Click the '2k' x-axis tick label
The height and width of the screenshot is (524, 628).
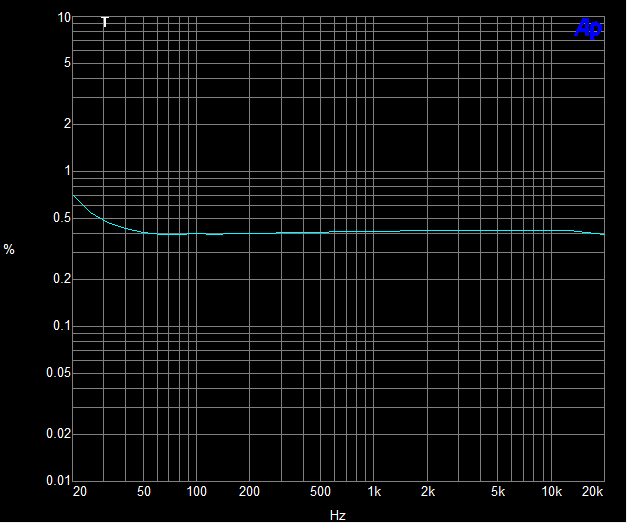click(x=428, y=492)
